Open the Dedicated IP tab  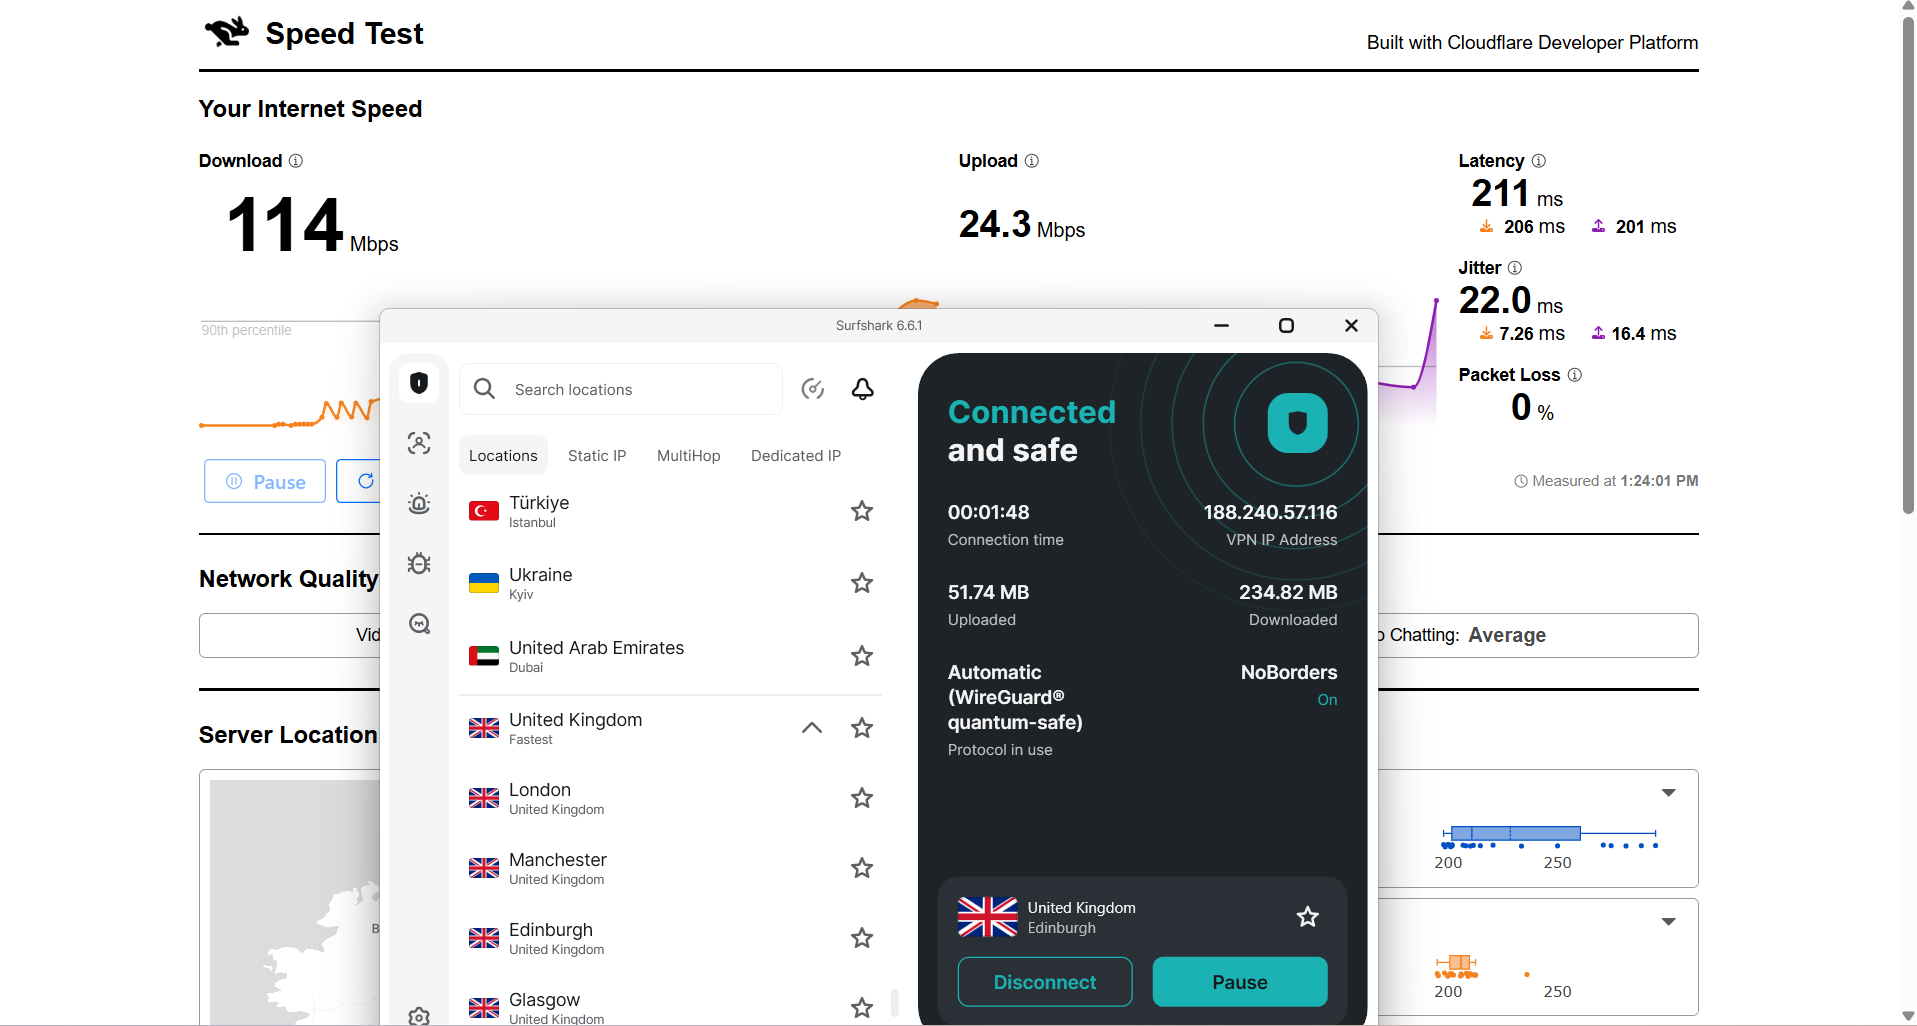point(795,455)
